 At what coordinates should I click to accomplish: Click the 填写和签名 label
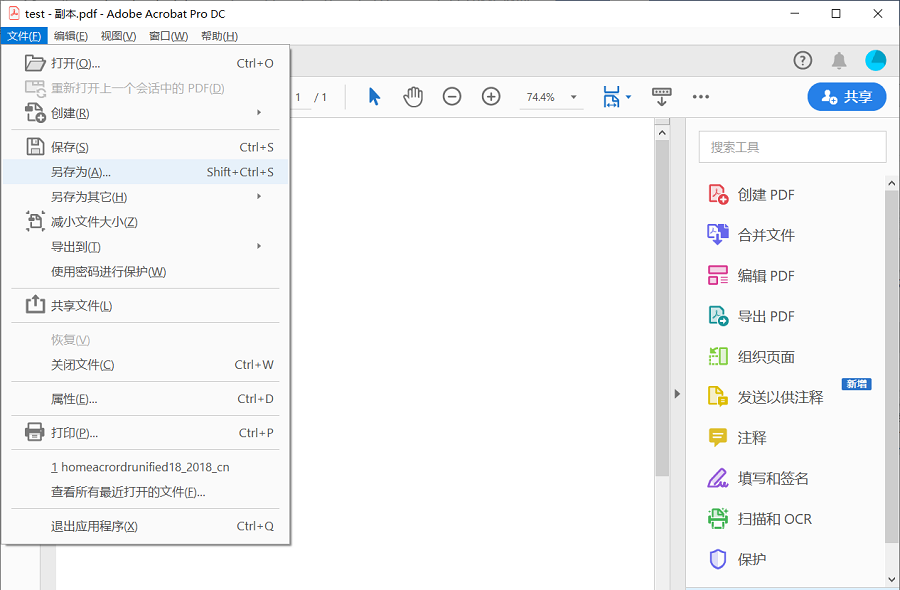tap(773, 478)
